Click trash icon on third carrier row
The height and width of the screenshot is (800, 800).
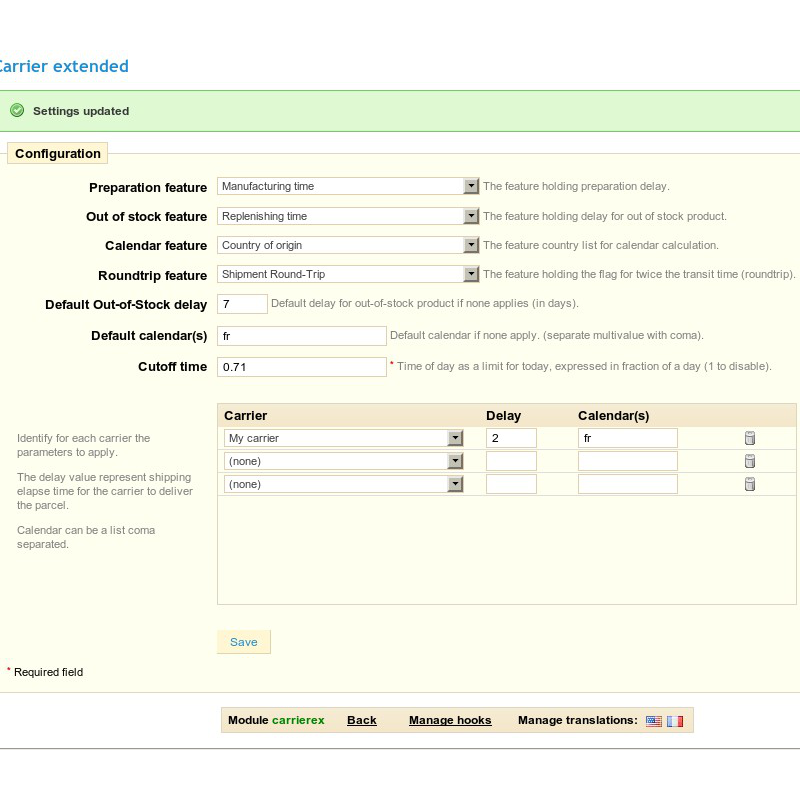750,484
